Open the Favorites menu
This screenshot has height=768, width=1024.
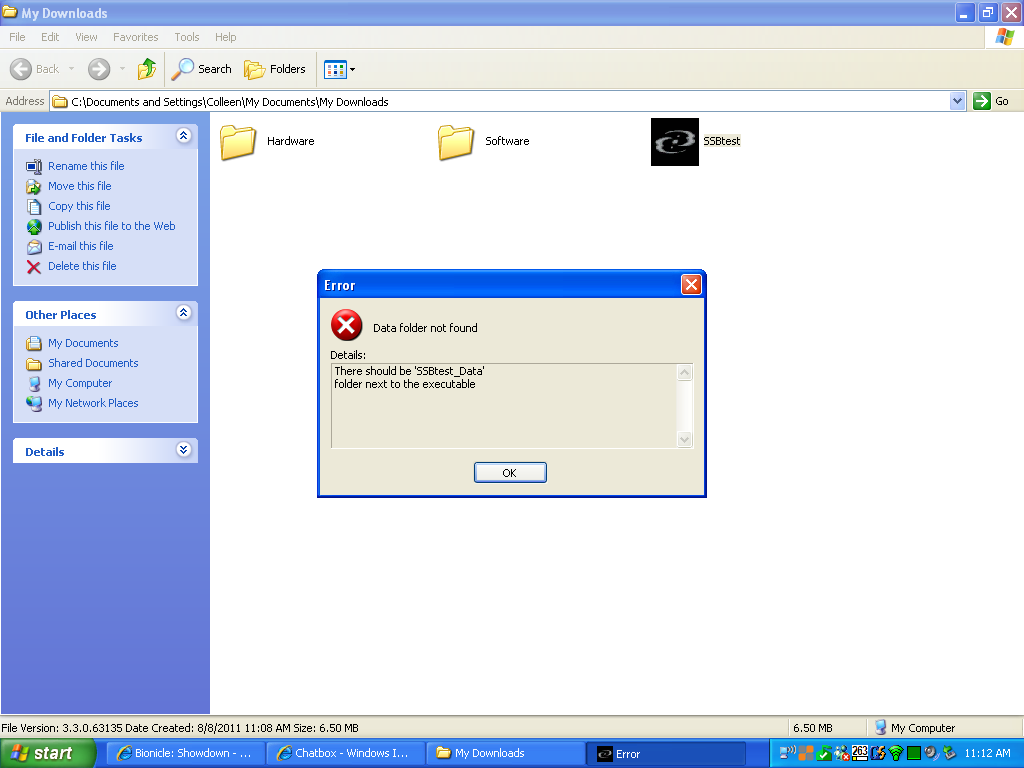pos(135,37)
